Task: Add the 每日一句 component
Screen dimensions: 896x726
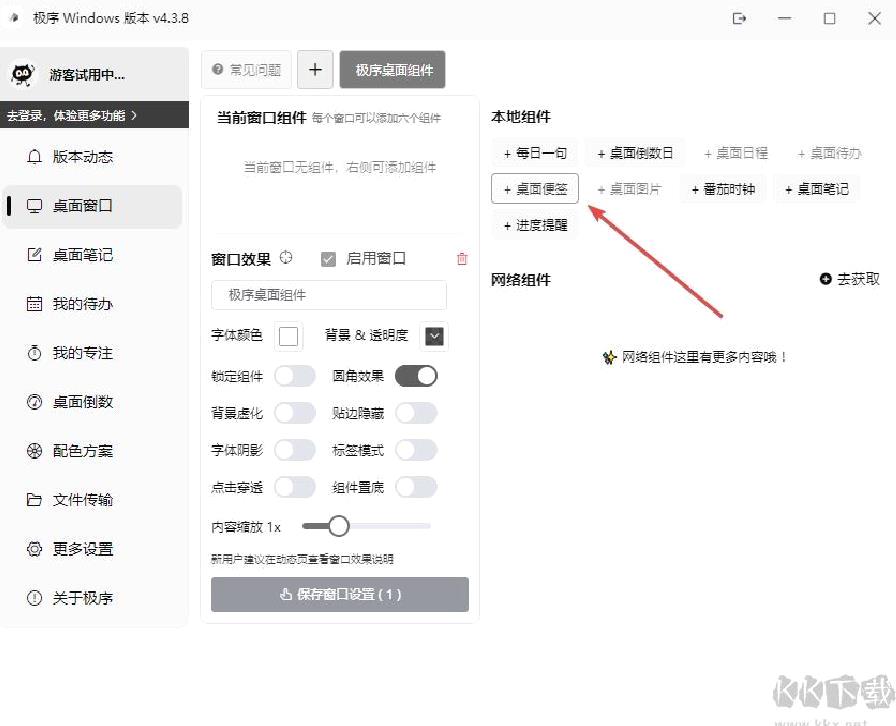Action: point(534,153)
